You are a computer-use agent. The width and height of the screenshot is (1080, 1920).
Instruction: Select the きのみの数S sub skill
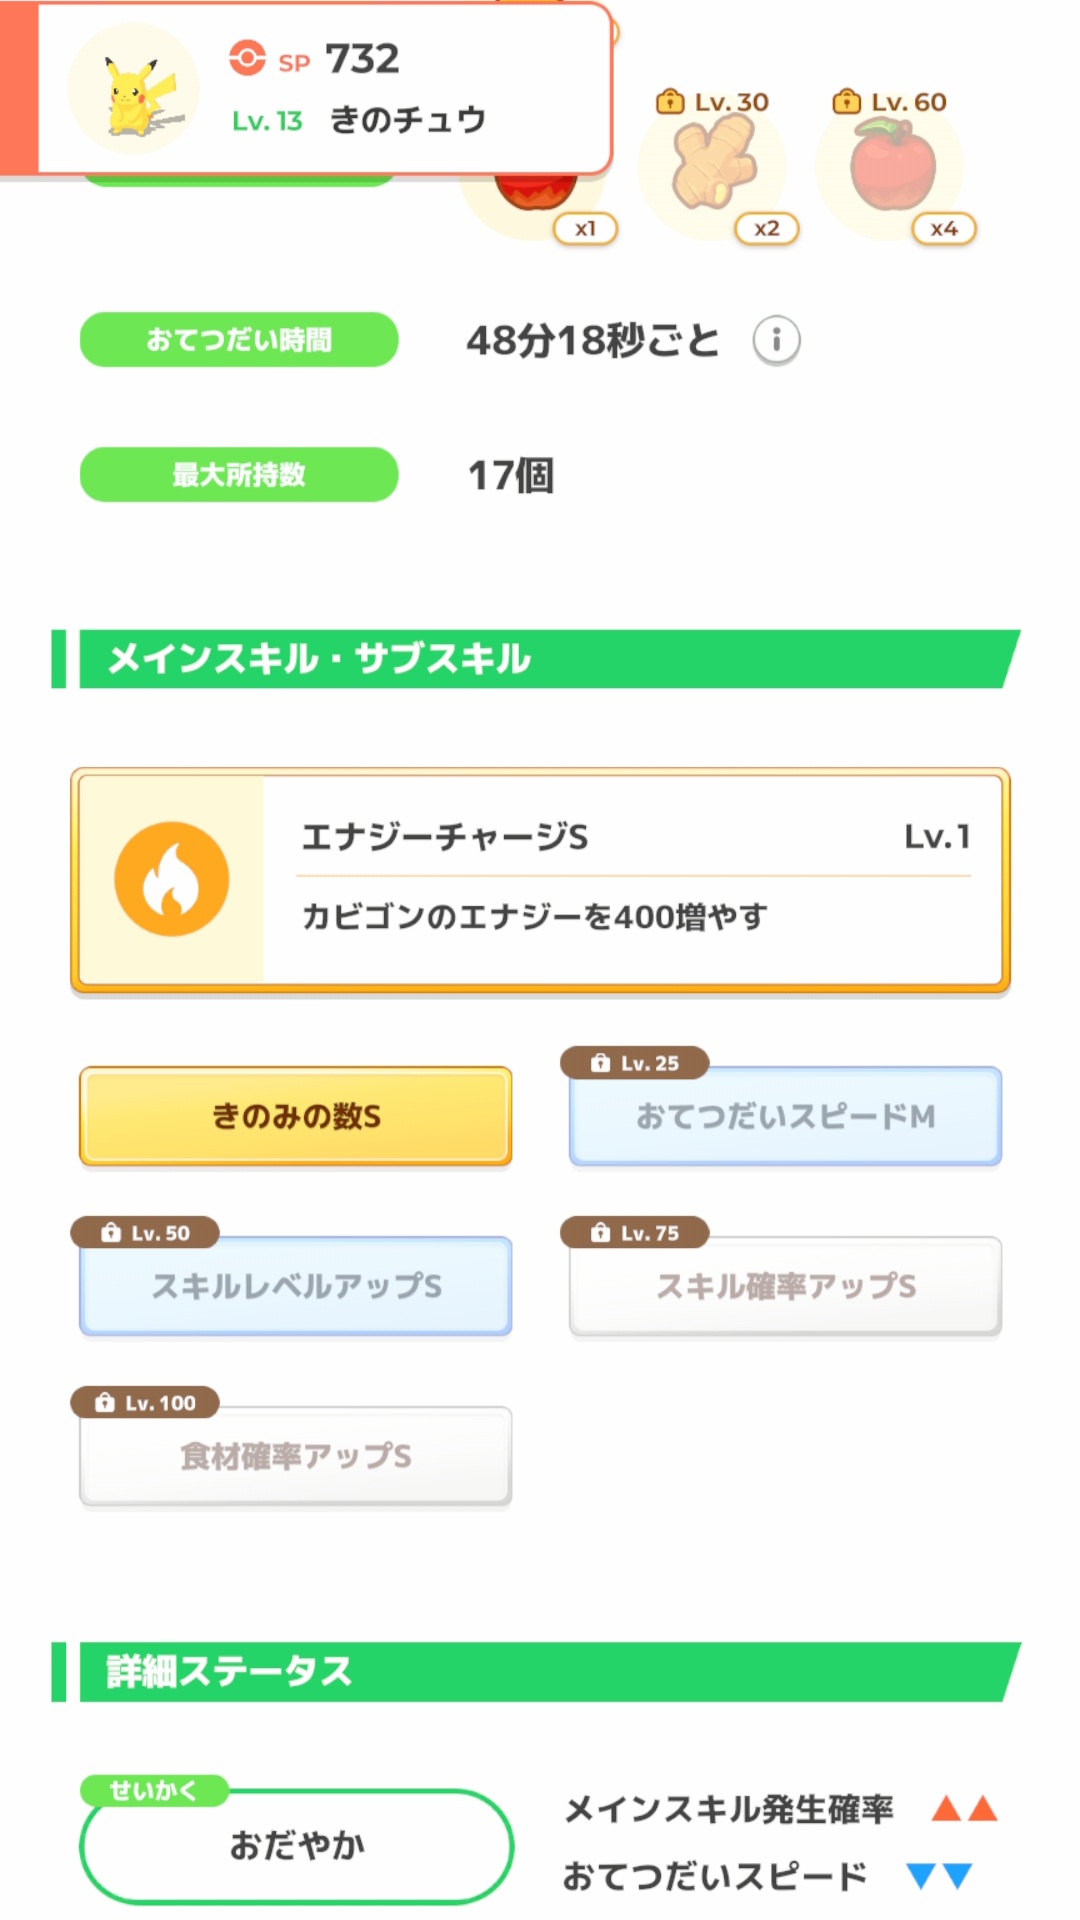pos(296,1116)
